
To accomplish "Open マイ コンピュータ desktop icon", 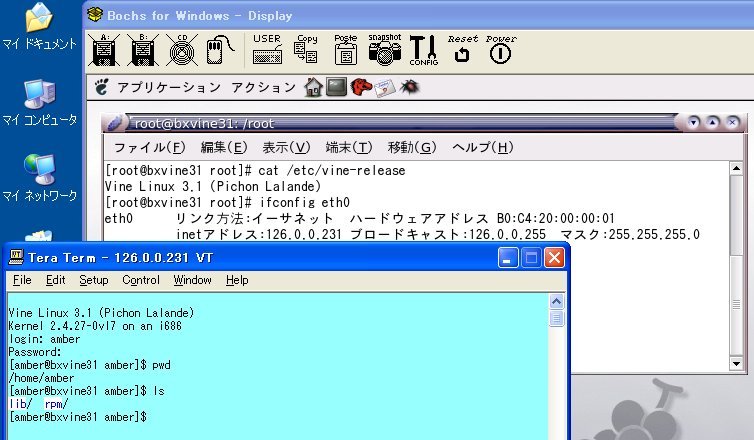I will (39, 103).
